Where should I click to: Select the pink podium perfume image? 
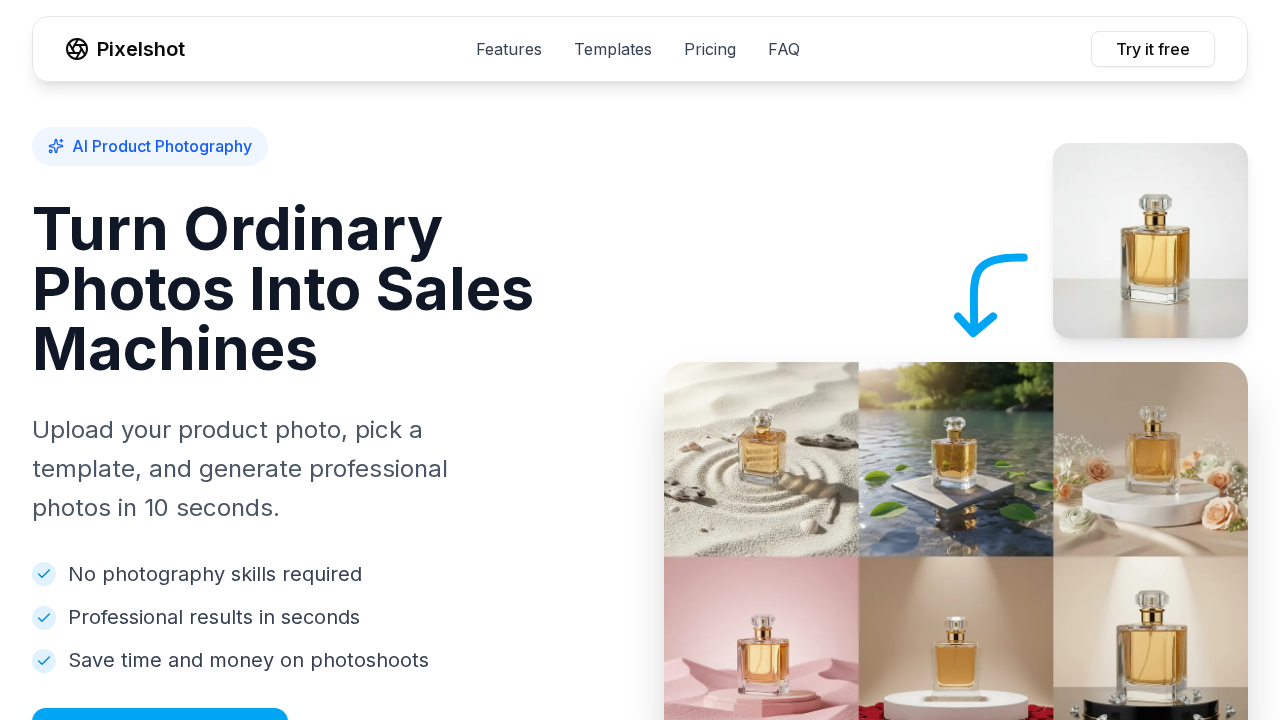[761, 638]
